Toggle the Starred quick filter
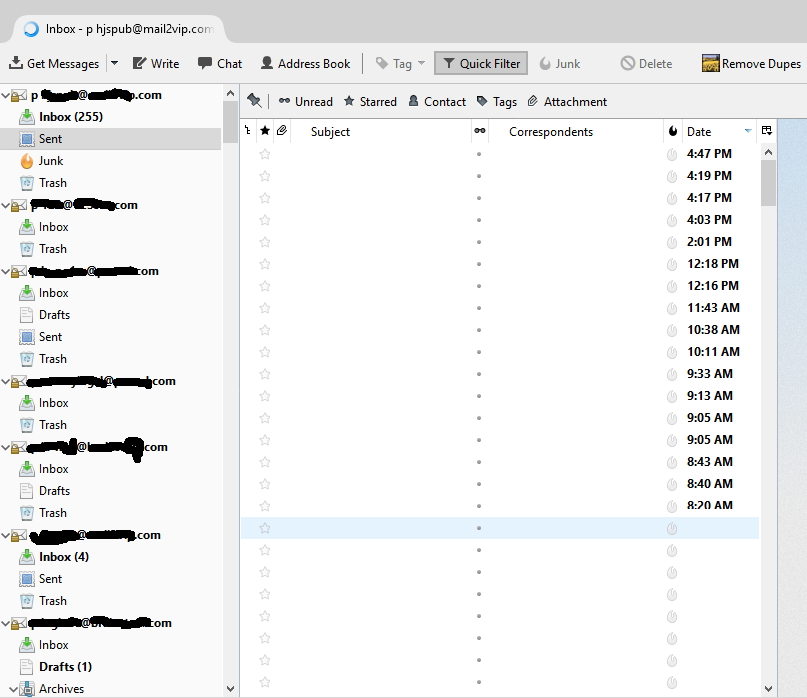Viewport: 807px width, 698px height. tap(370, 101)
